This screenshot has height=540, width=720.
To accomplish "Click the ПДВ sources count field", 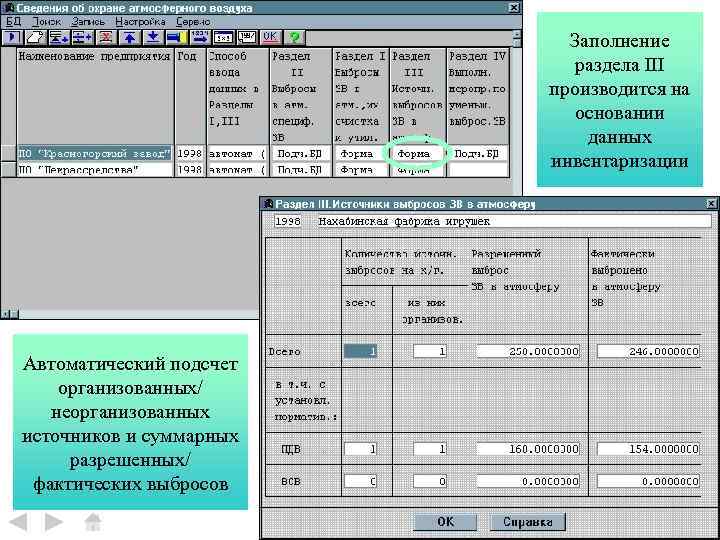I will tap(360, 449).
